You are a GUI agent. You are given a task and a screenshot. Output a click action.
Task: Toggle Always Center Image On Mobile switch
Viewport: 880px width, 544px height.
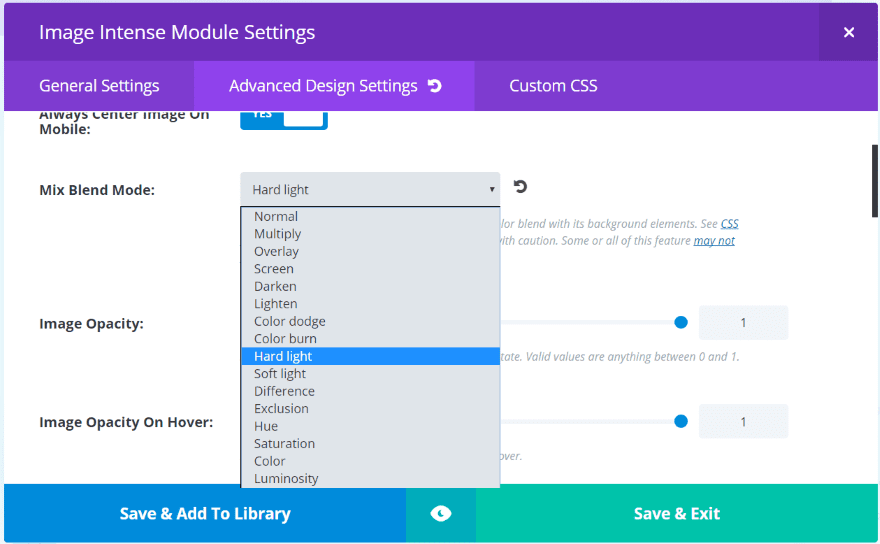pos(283,116)
